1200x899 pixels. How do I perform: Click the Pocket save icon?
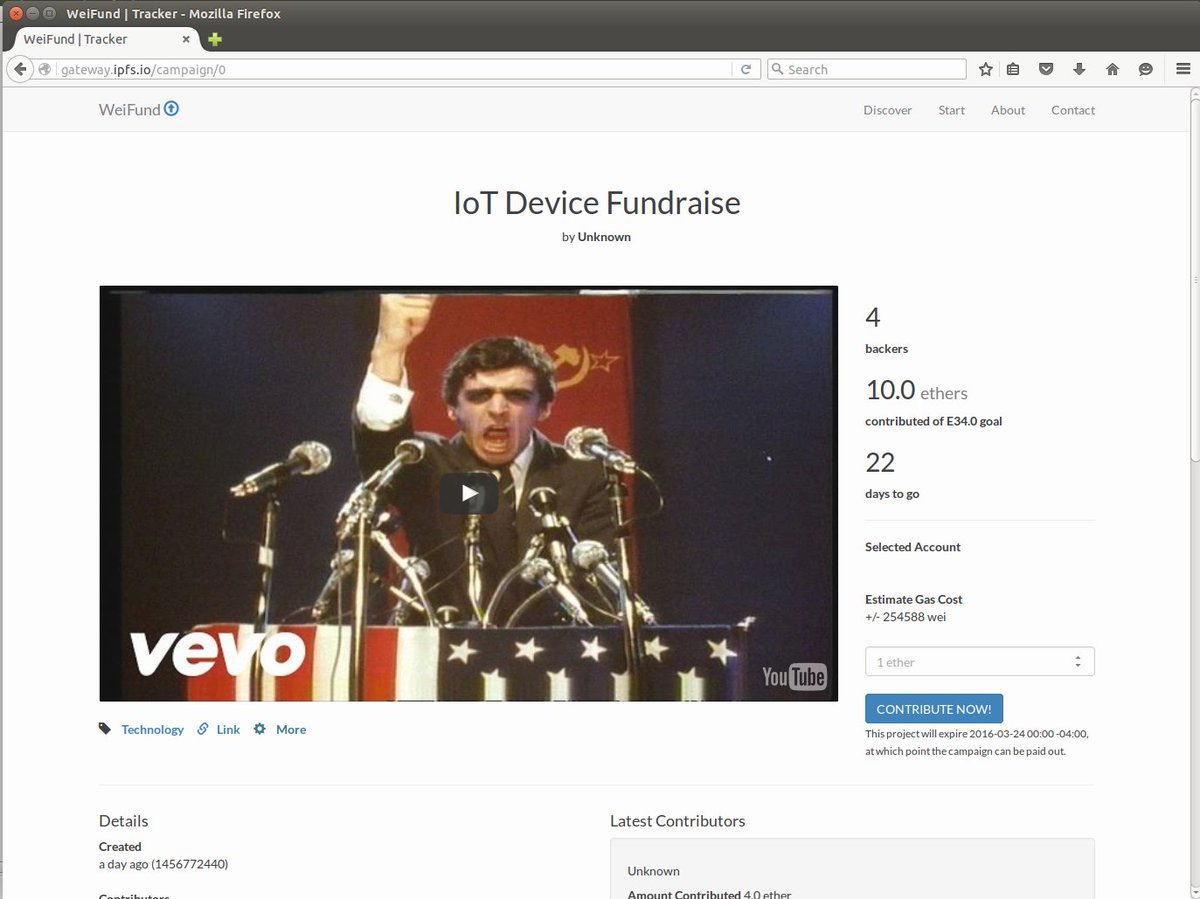point(1046,69)
